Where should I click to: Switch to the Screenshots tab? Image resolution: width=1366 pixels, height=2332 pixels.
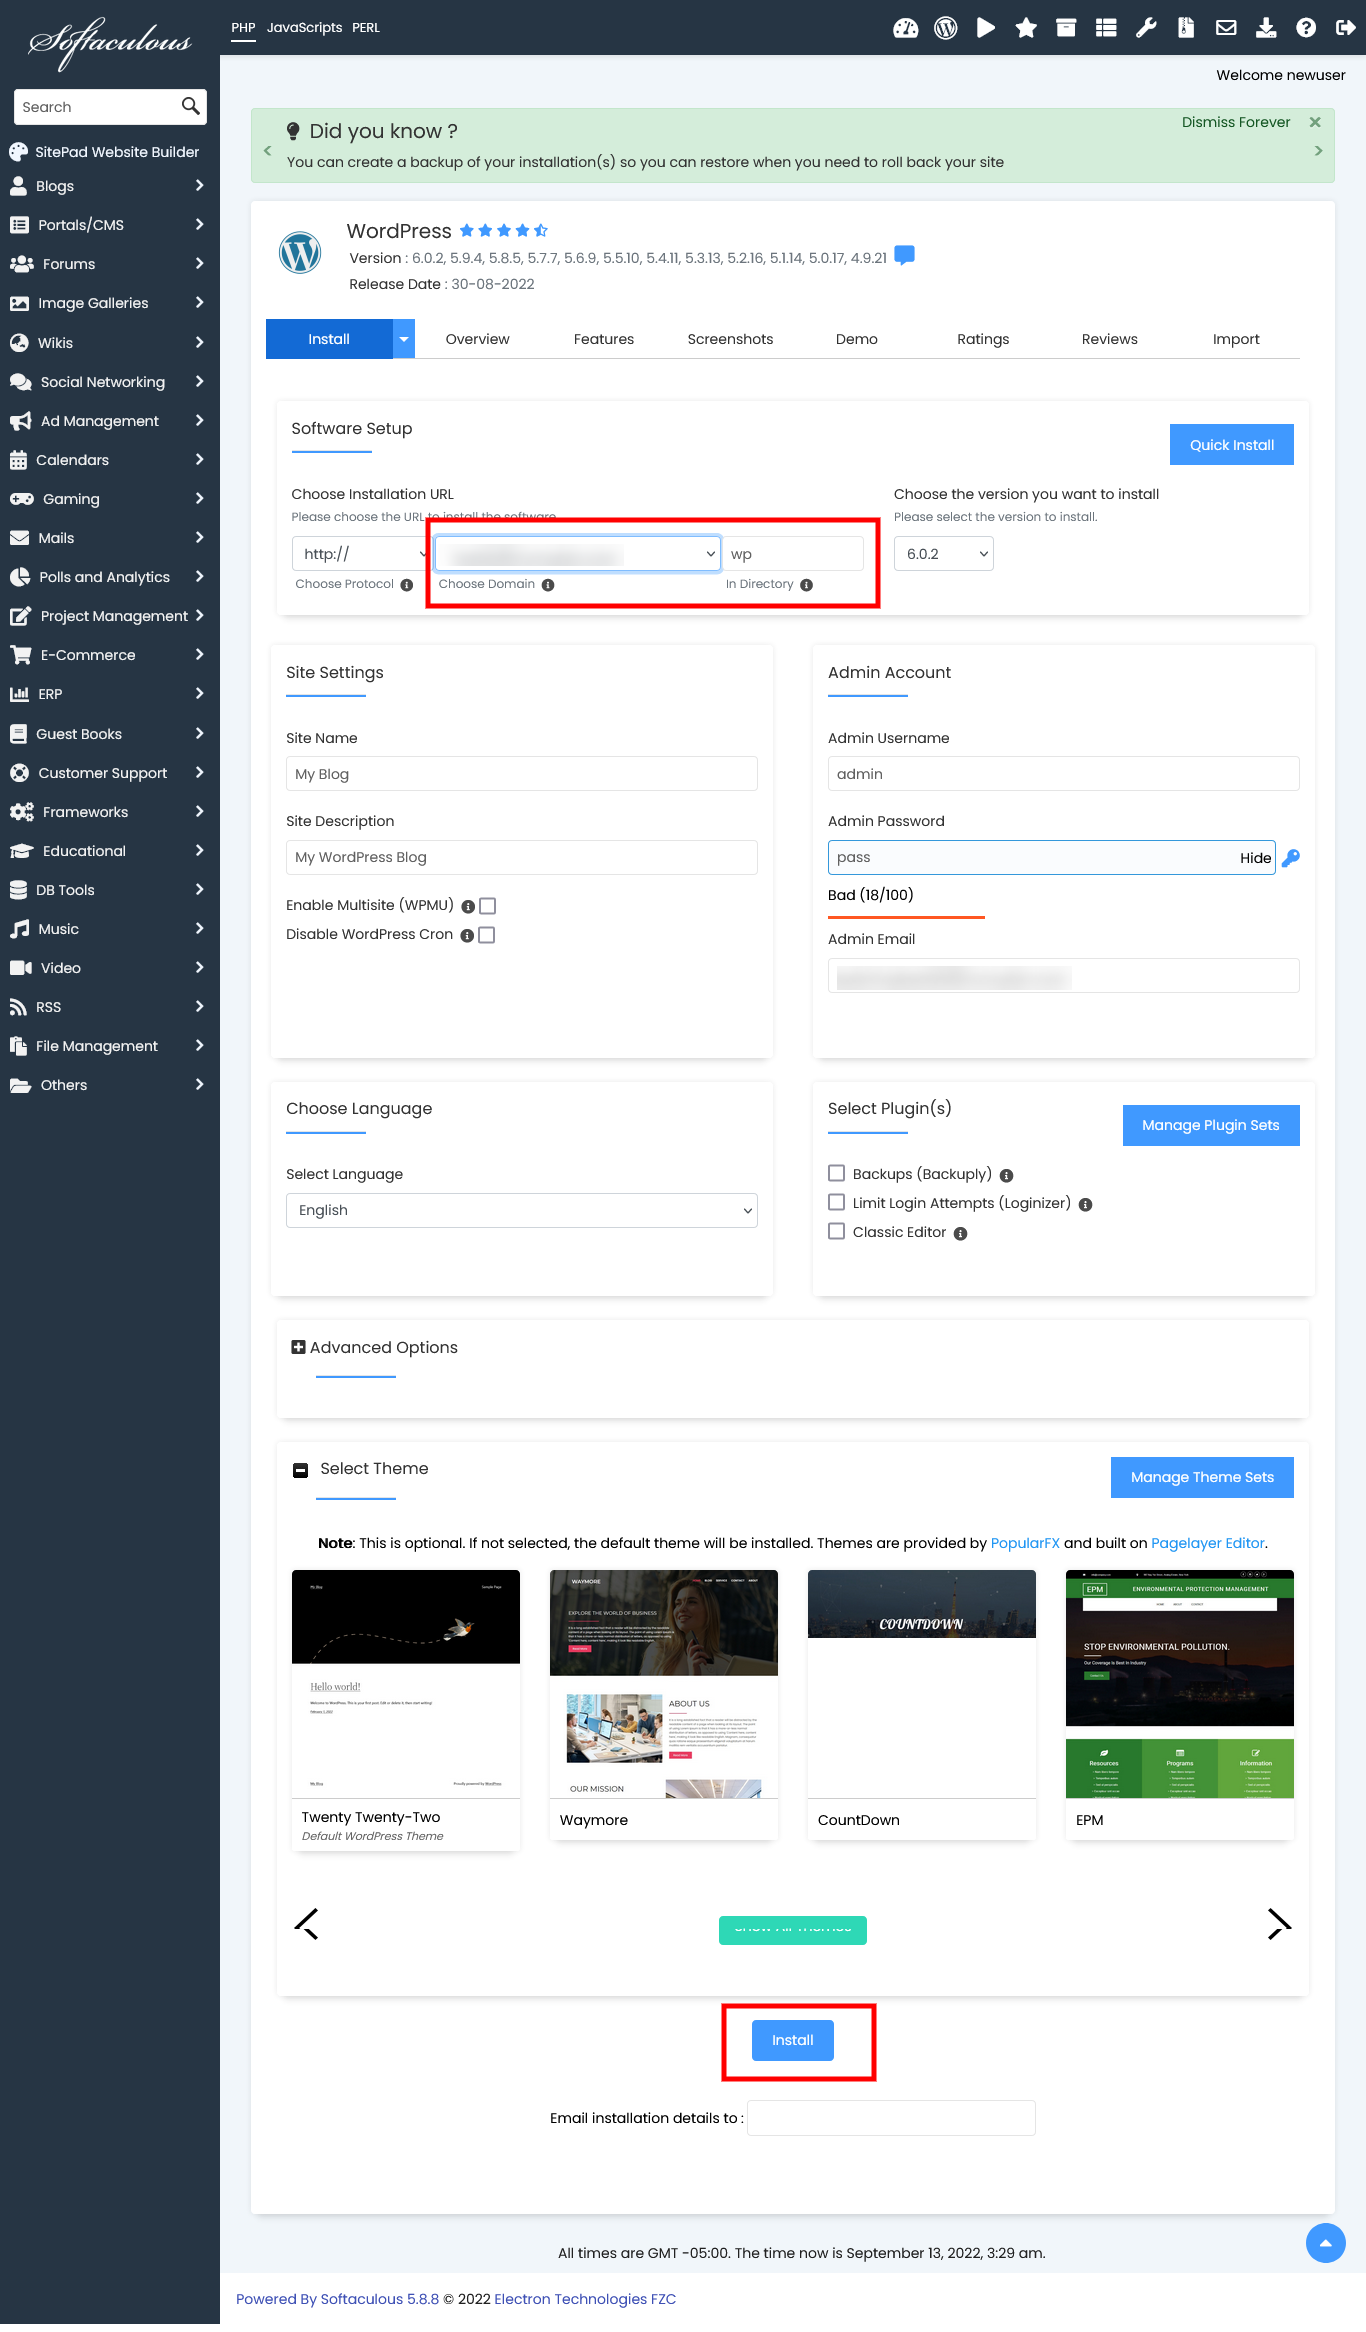pos(730,339)
